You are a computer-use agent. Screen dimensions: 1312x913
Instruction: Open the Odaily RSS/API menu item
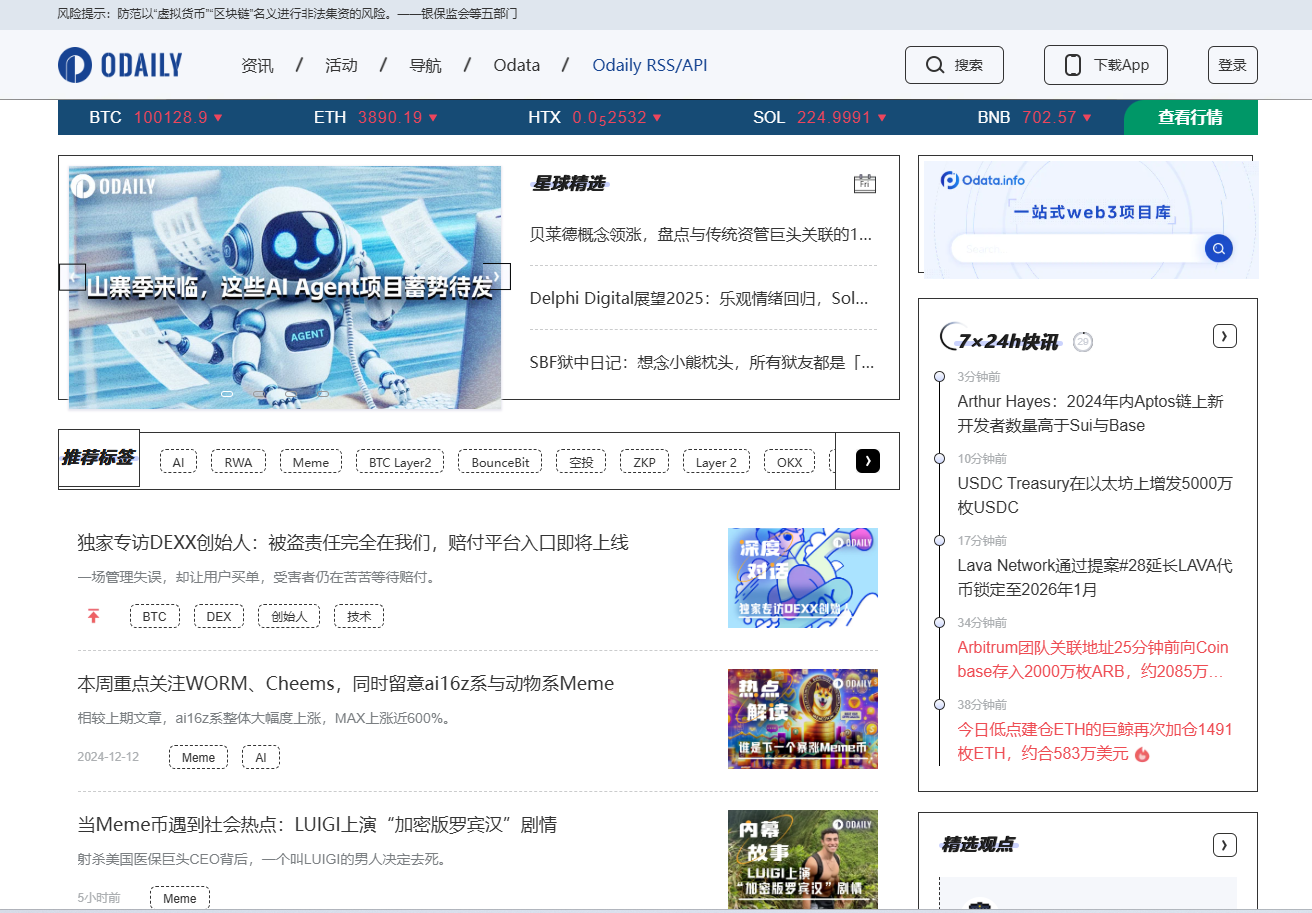650,64
